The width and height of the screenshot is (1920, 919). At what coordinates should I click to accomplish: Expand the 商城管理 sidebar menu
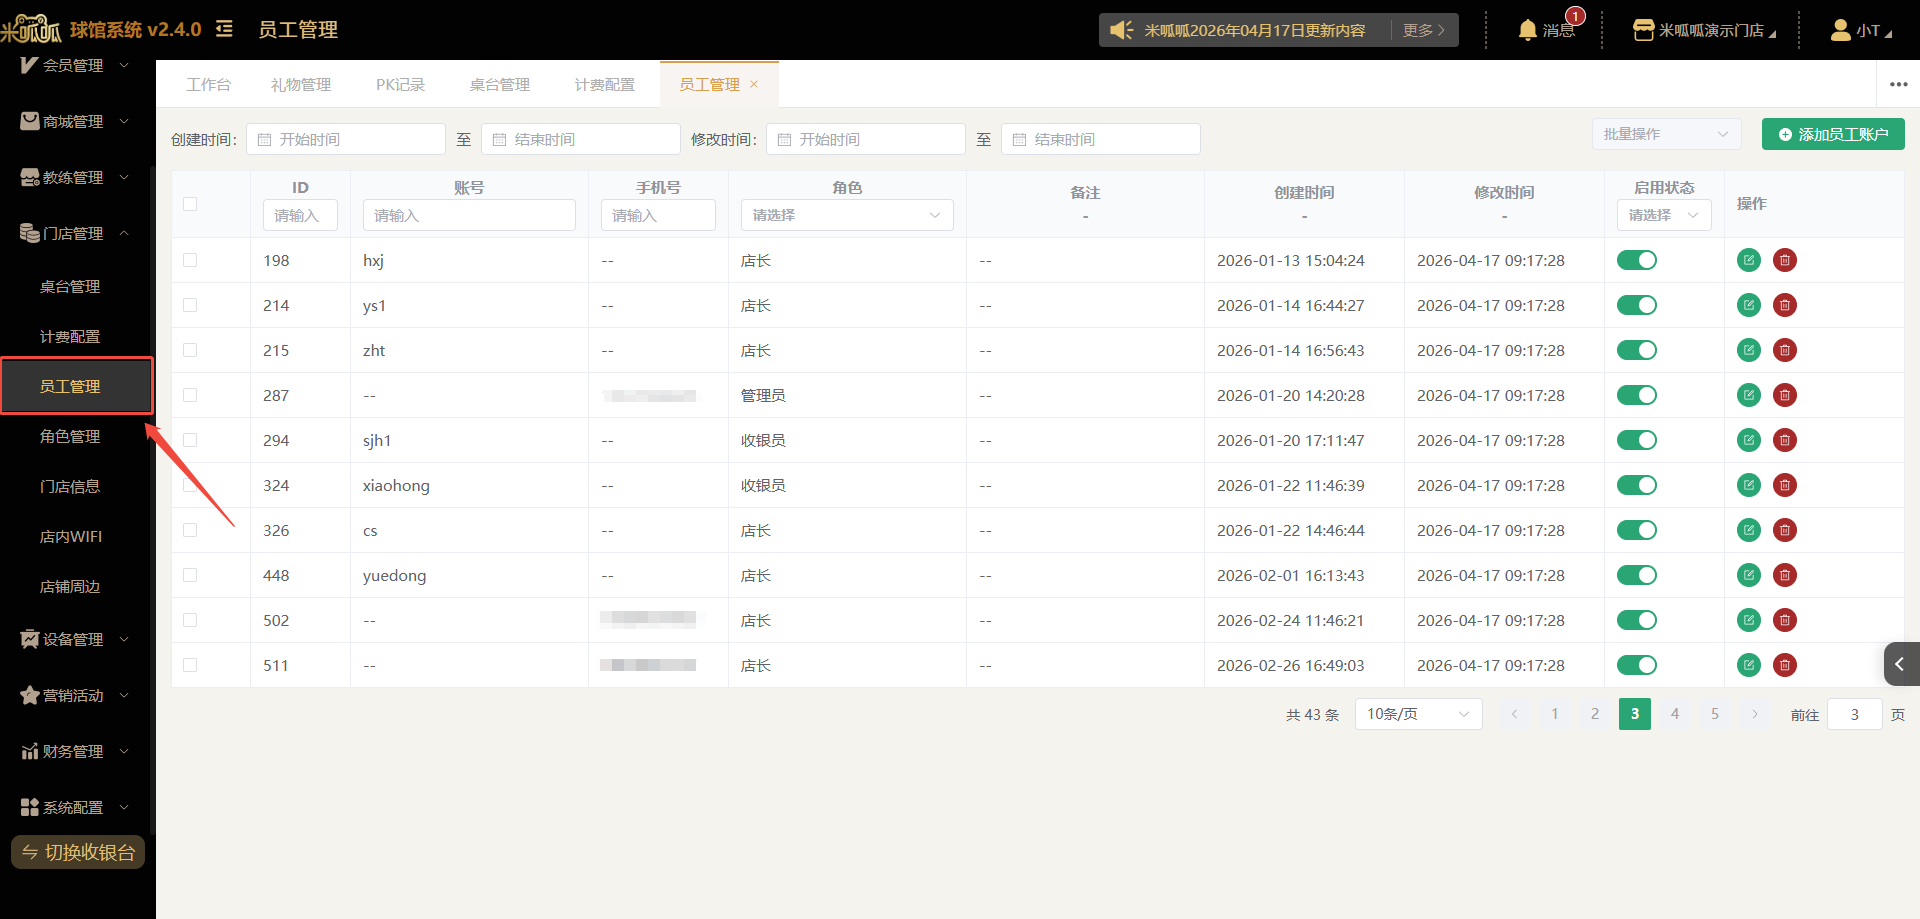coord(76,121)
